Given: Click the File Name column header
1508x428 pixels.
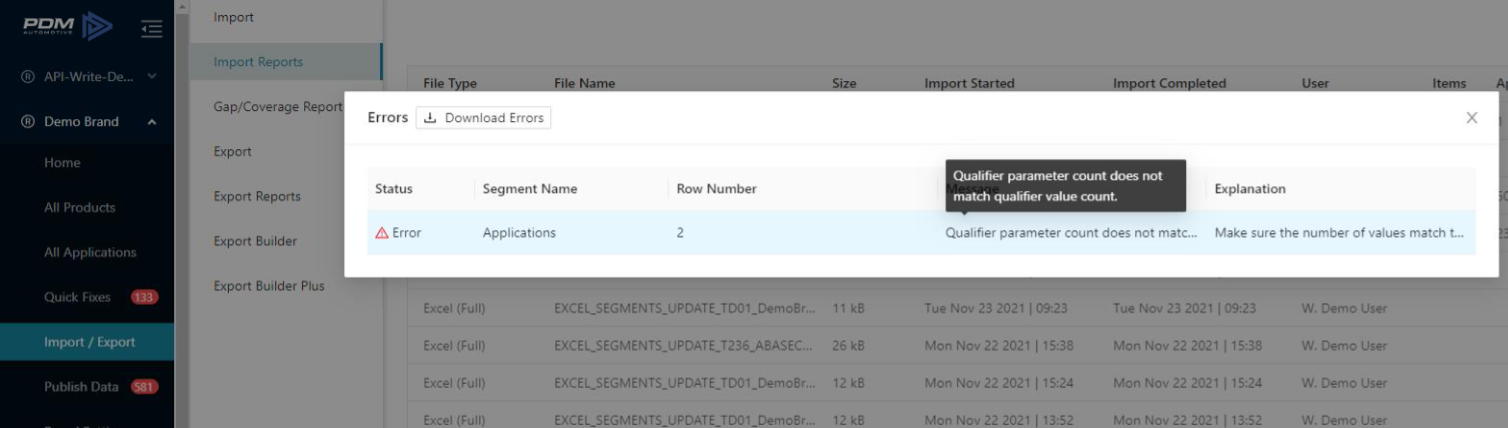Looking at the screenshot, I should pos(584,84).
